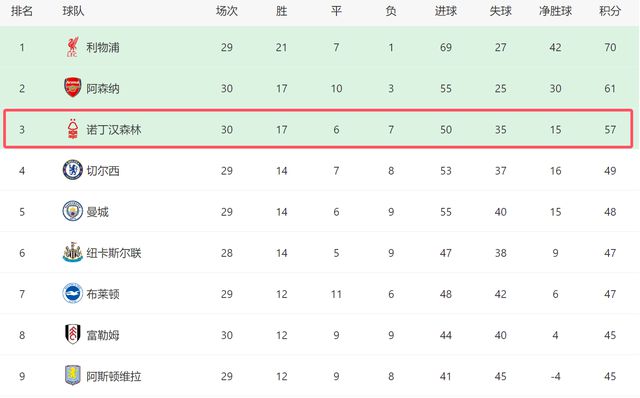Click the Liverpool club crest icon

73,47
